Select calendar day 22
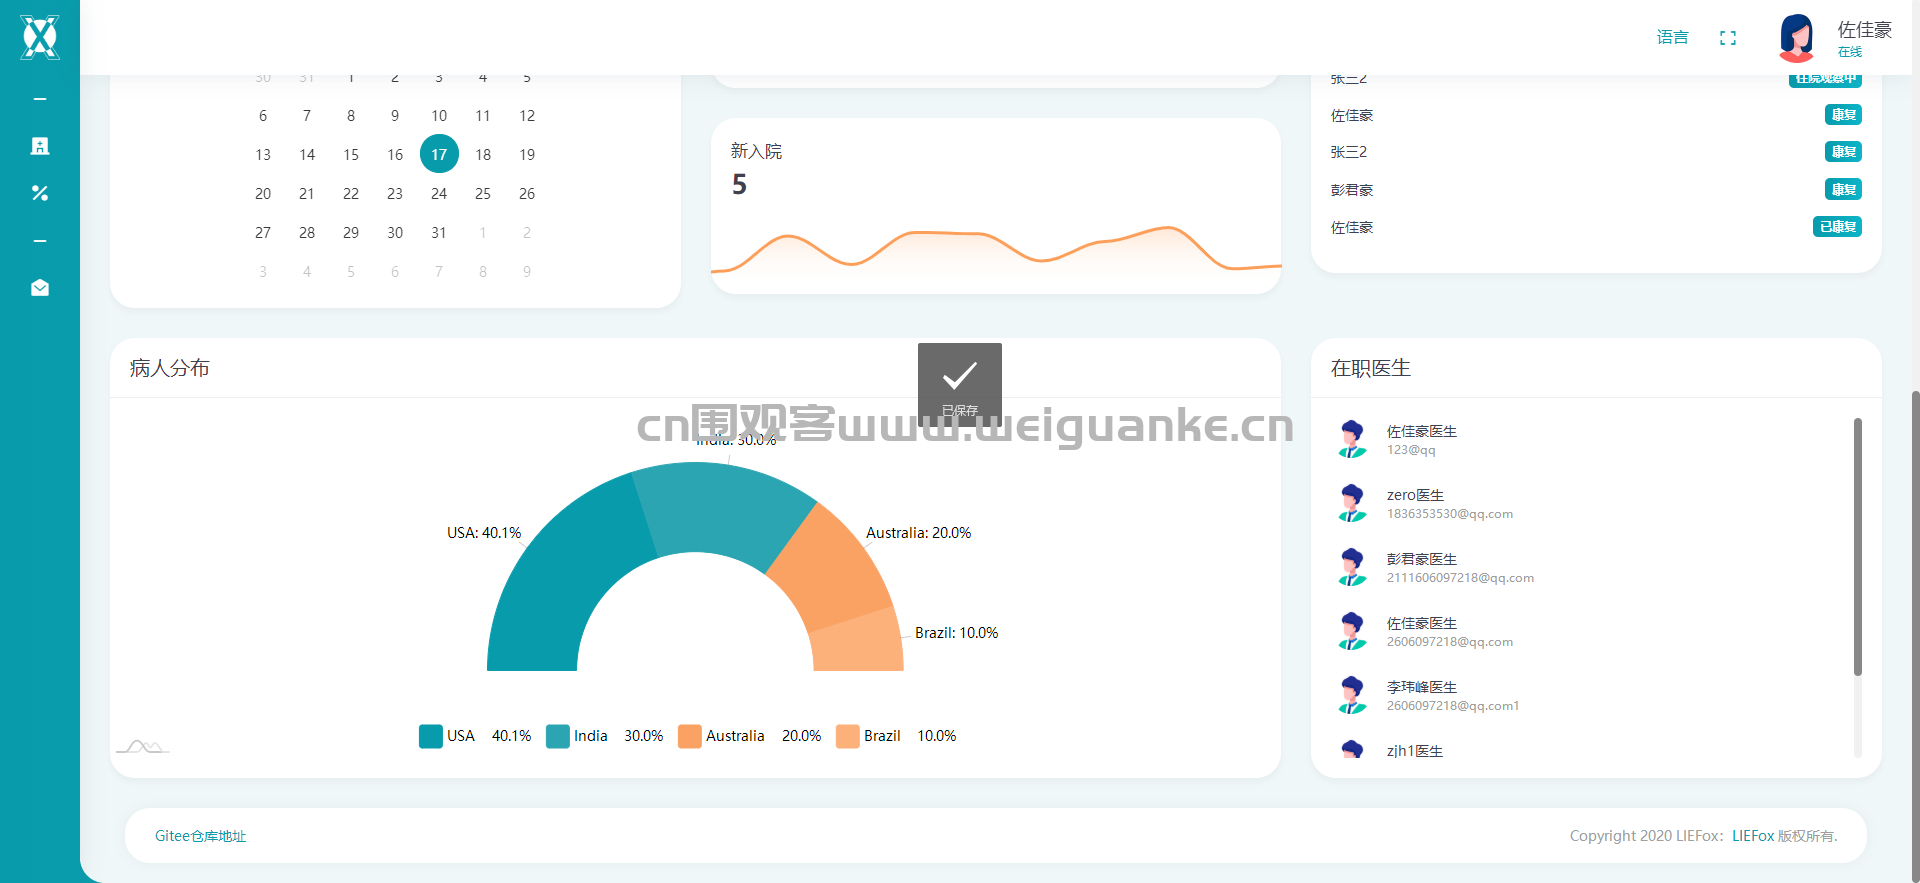 351,193
